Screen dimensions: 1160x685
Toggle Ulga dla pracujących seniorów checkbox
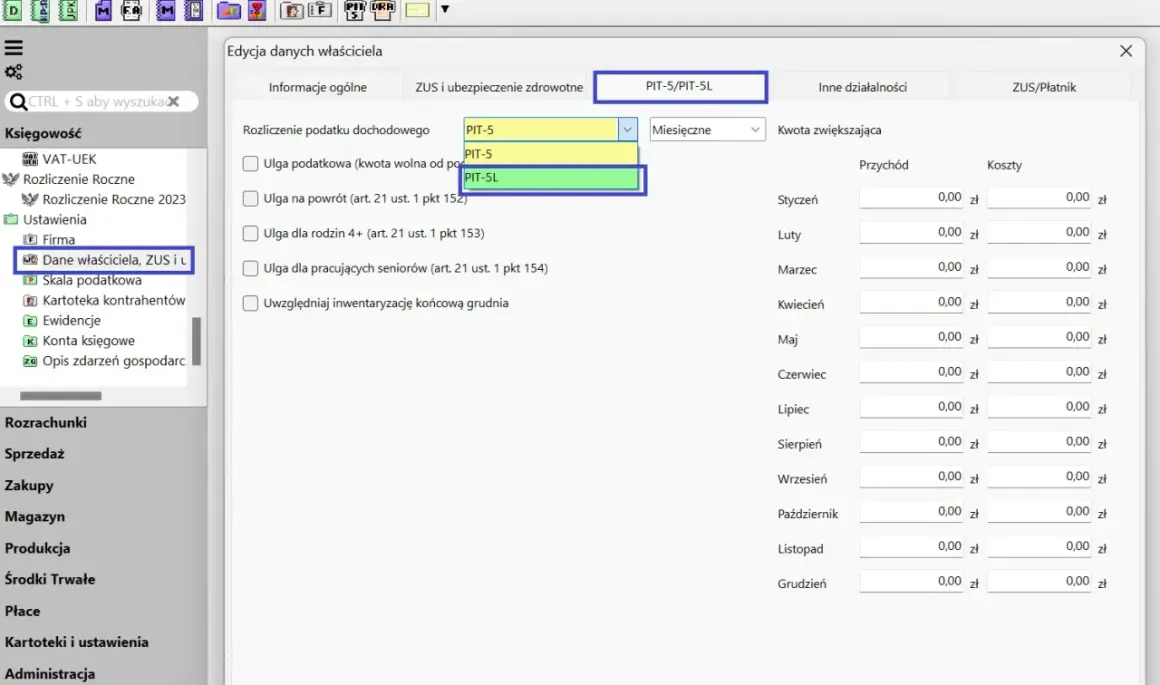(250, 268)
